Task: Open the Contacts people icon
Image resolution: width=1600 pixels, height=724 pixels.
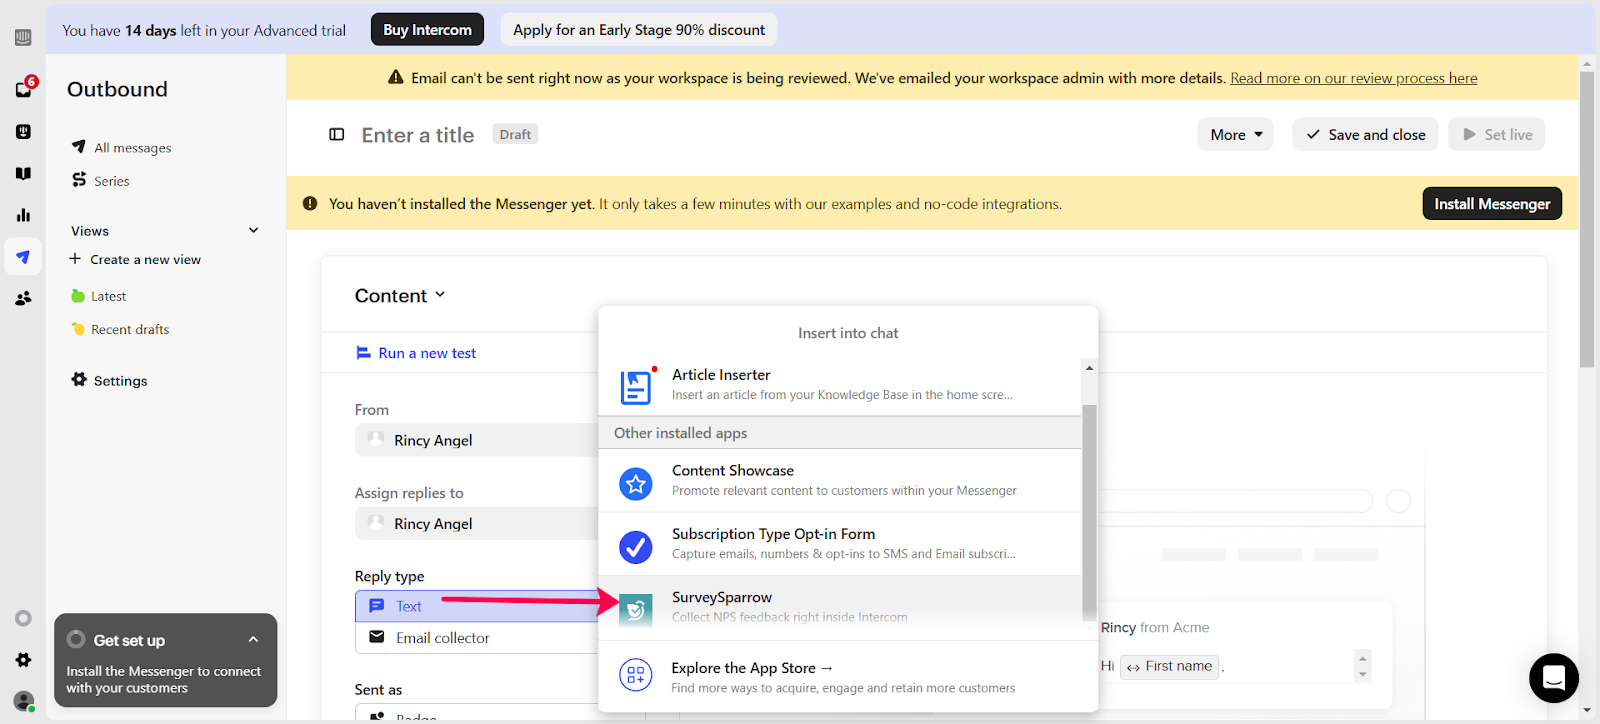Action: tap(23, 298)
